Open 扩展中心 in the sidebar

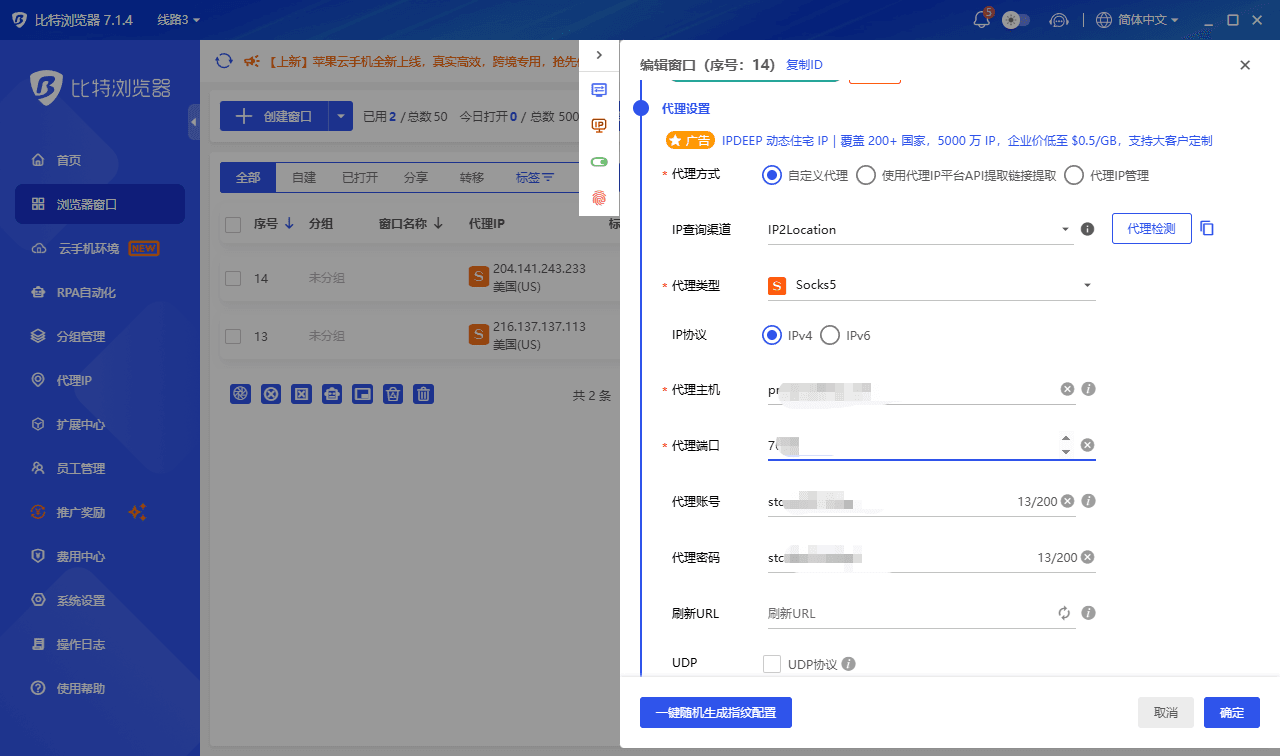100,424
